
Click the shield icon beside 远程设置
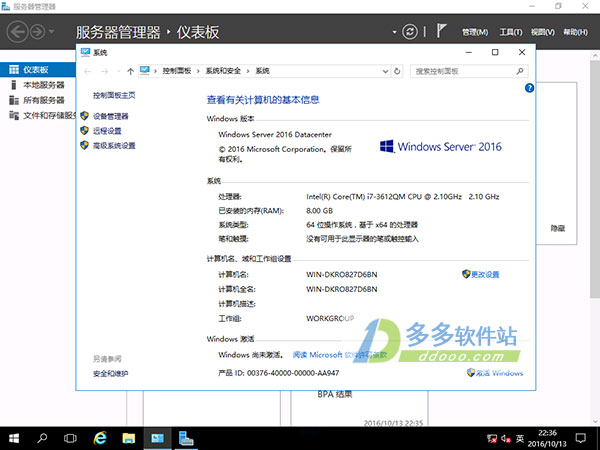[x=85, y=130]
